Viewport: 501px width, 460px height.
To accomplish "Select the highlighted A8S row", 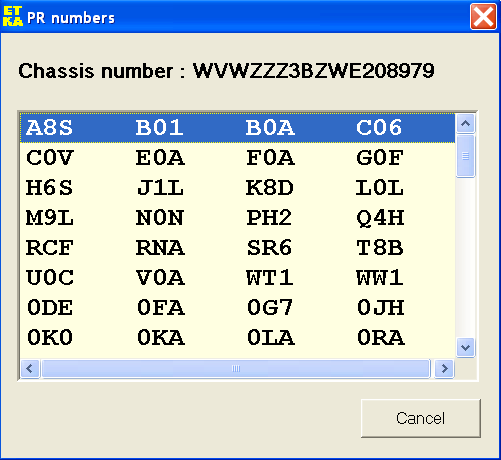I will pyautogui.click(x=237, y=128).
